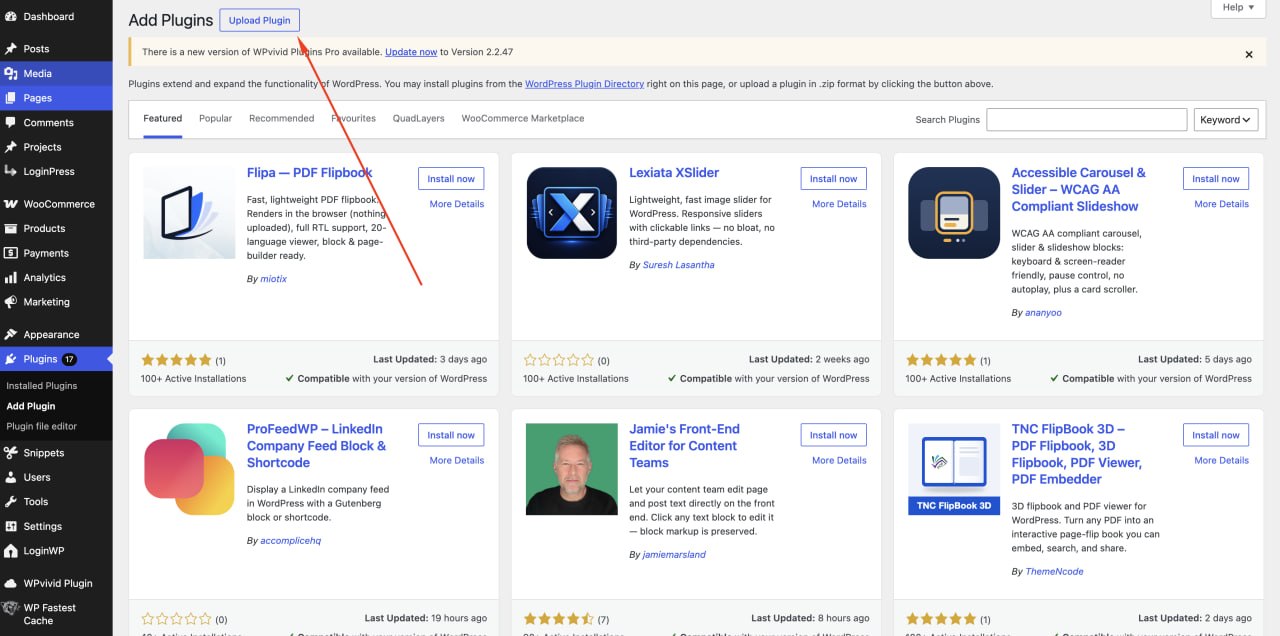Screen dimensions: 1280x636
Task: Click the Comments speech bubble icon
Action: (11, 123)
